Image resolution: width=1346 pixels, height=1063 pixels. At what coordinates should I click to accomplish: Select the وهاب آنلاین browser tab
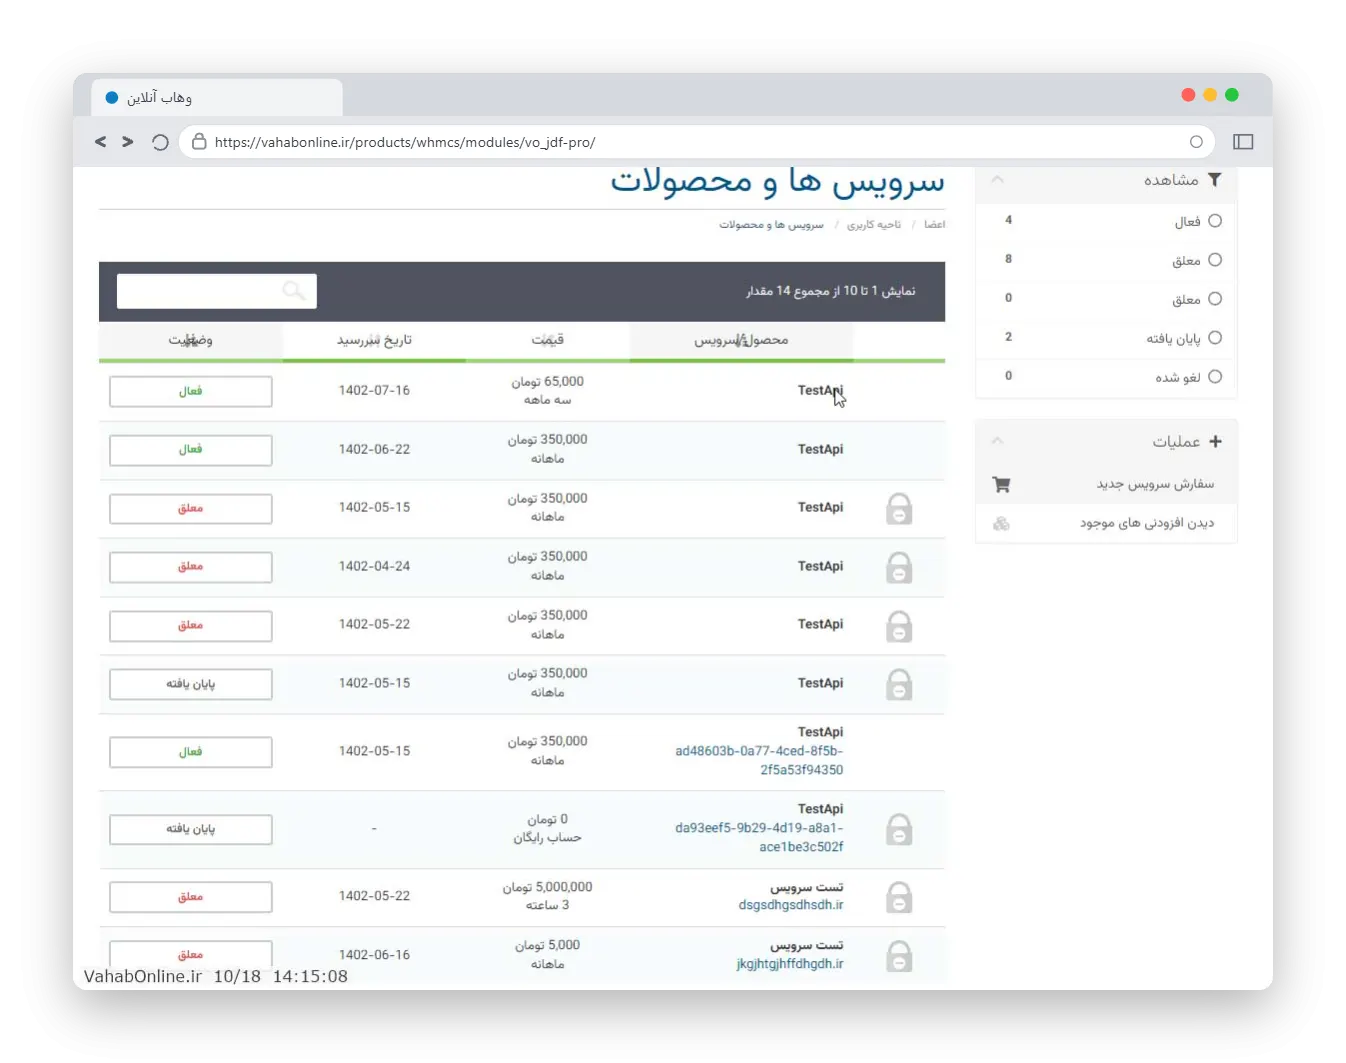point(217,97)
